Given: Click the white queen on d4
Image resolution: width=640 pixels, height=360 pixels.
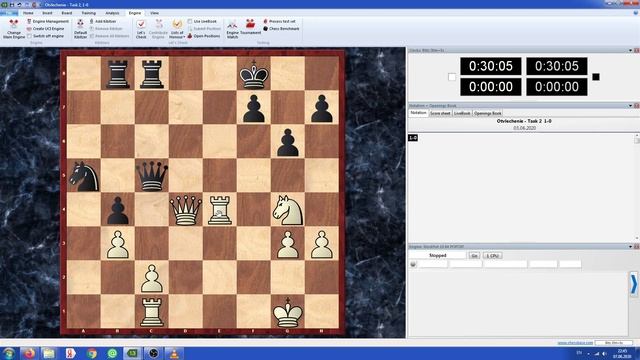Looking at the screenshot, I should [186, 210].
